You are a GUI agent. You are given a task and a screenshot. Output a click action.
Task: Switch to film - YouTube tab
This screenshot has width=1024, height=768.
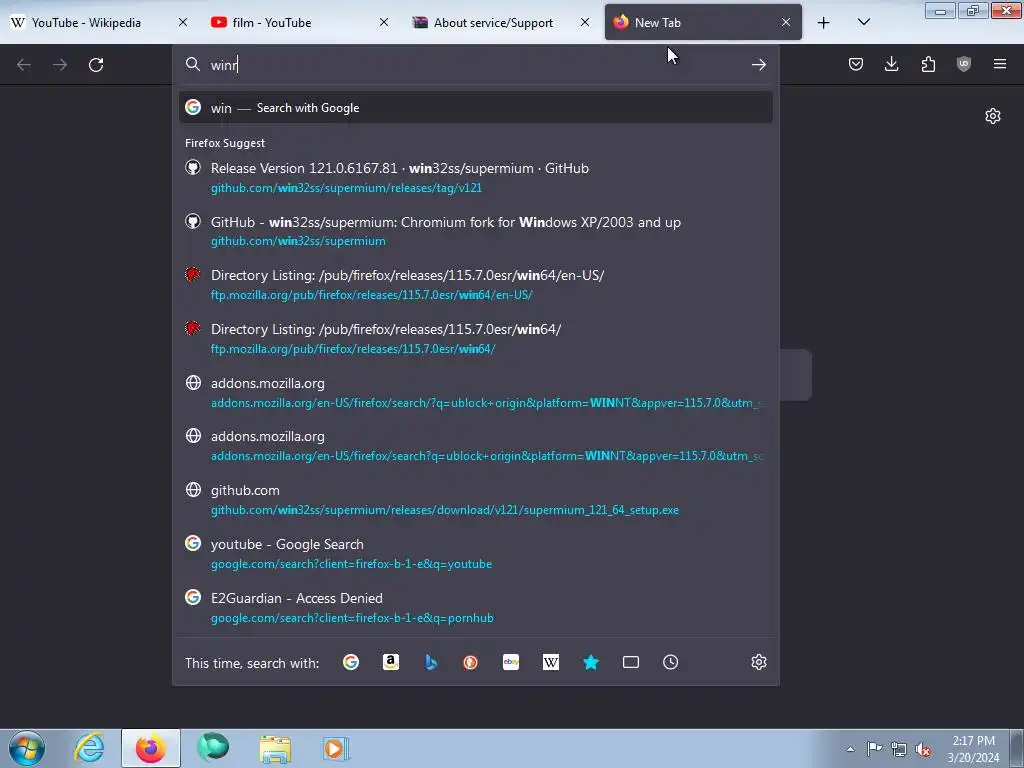click(x=301, y=22)
